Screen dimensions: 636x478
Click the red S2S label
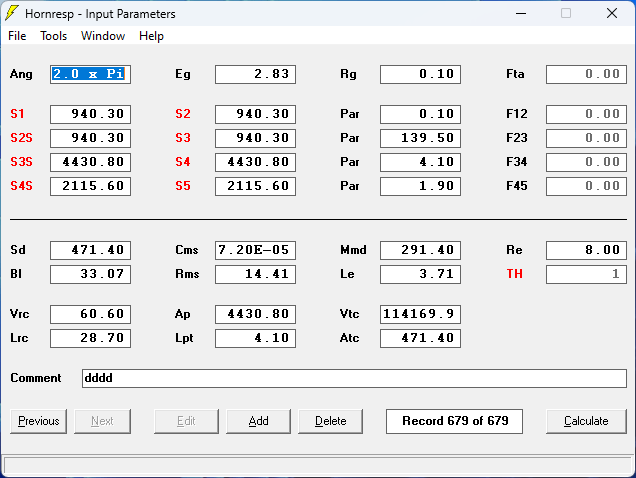coord(21,138)
